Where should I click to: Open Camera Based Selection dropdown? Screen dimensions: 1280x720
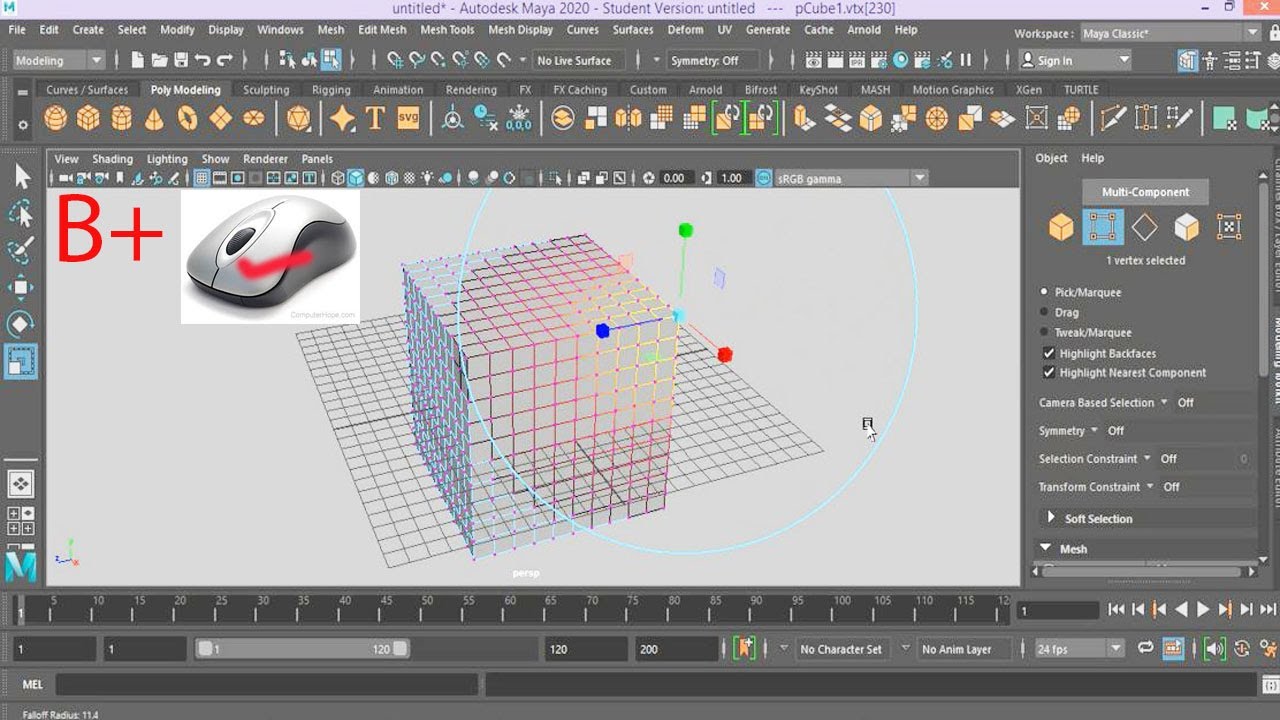tap(1163, 402)
